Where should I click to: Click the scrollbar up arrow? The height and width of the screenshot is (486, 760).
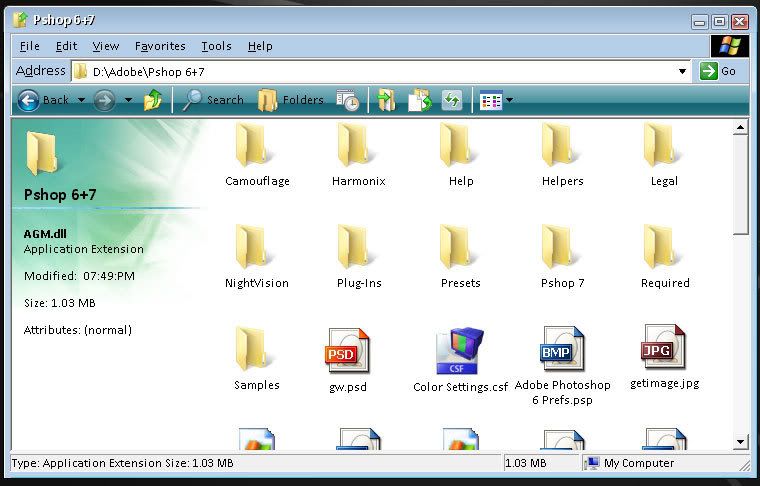point(740,128)
